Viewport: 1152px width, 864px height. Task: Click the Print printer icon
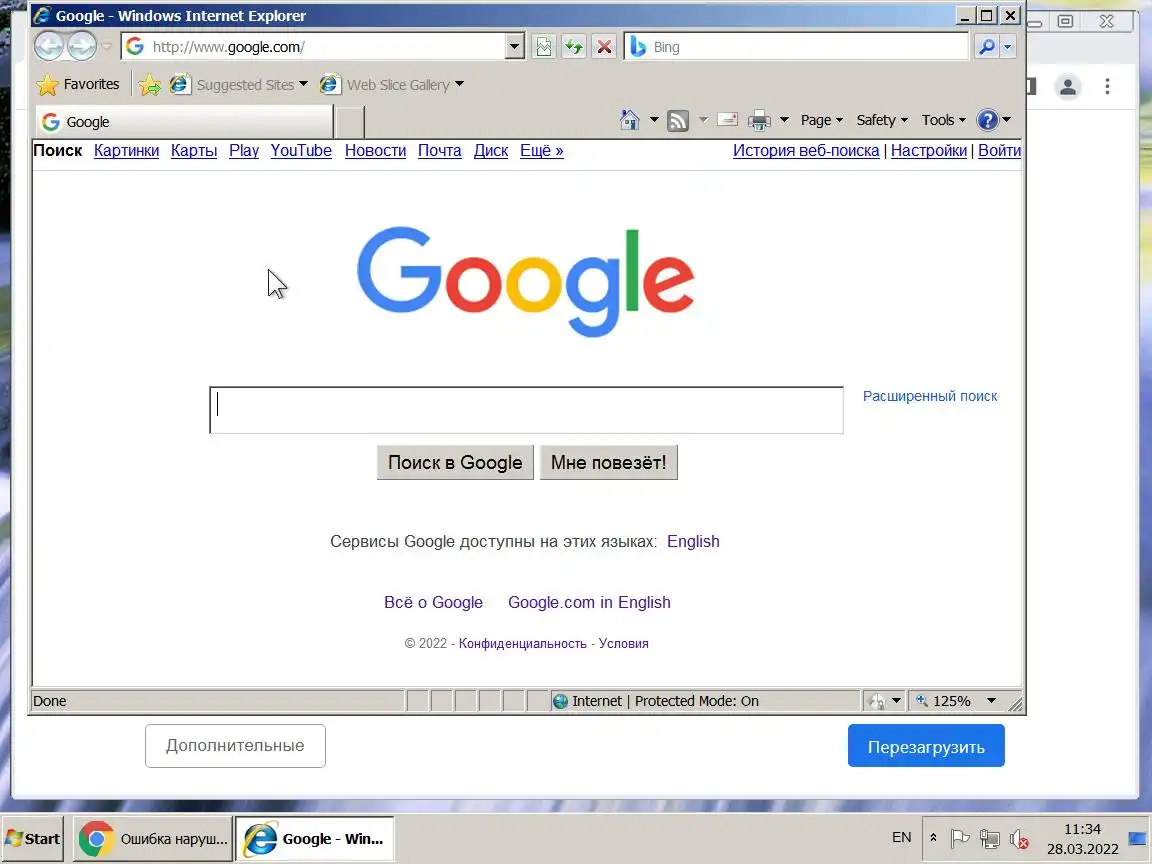point(759,120)
